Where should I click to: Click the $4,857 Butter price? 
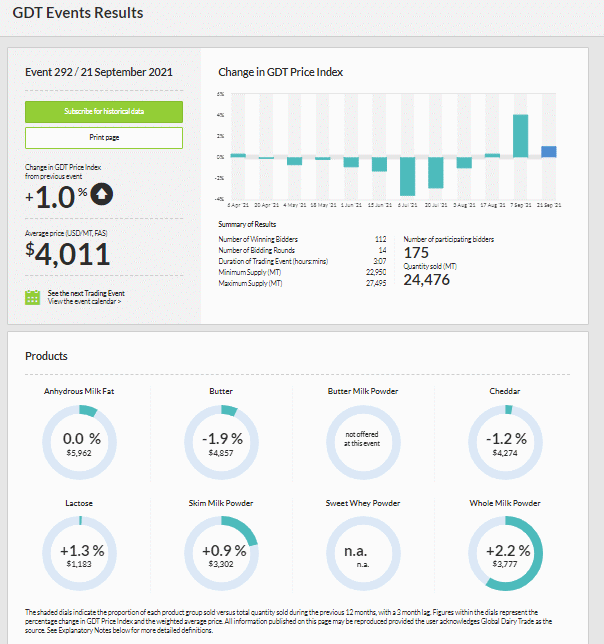(221, 453)
